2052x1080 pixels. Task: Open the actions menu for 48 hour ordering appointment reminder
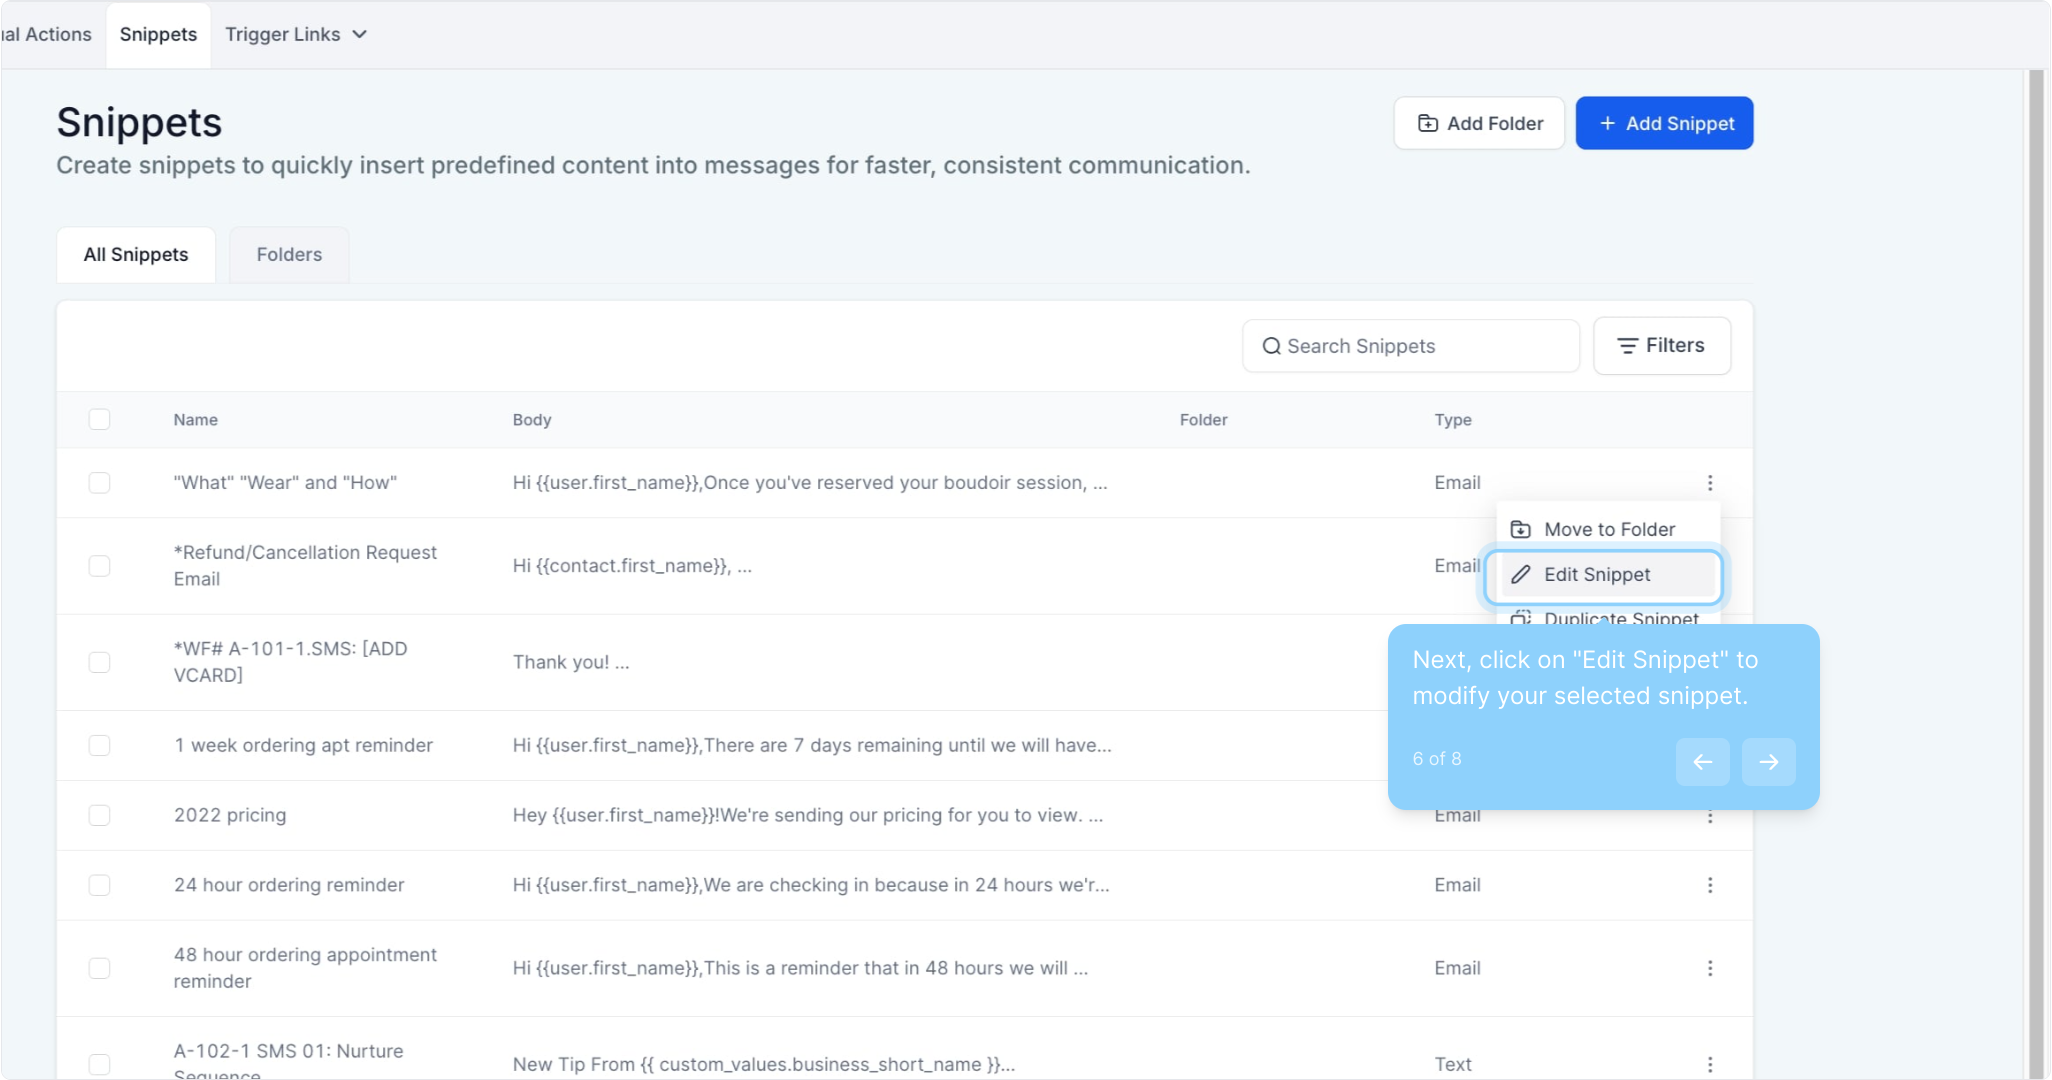1710,968
